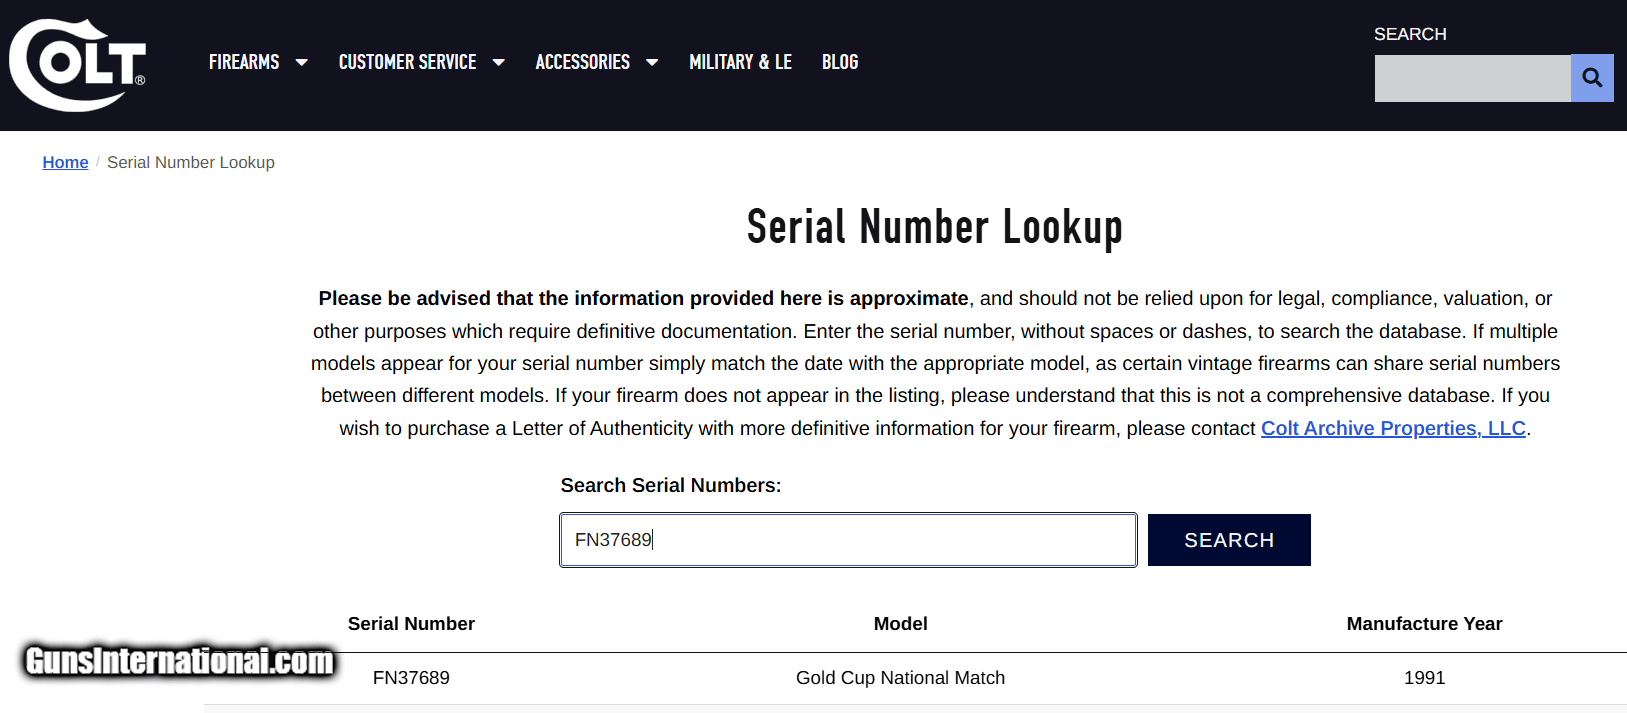Click the magnifying glass search icon
1627x713 pixels.
click(1592, 78)
